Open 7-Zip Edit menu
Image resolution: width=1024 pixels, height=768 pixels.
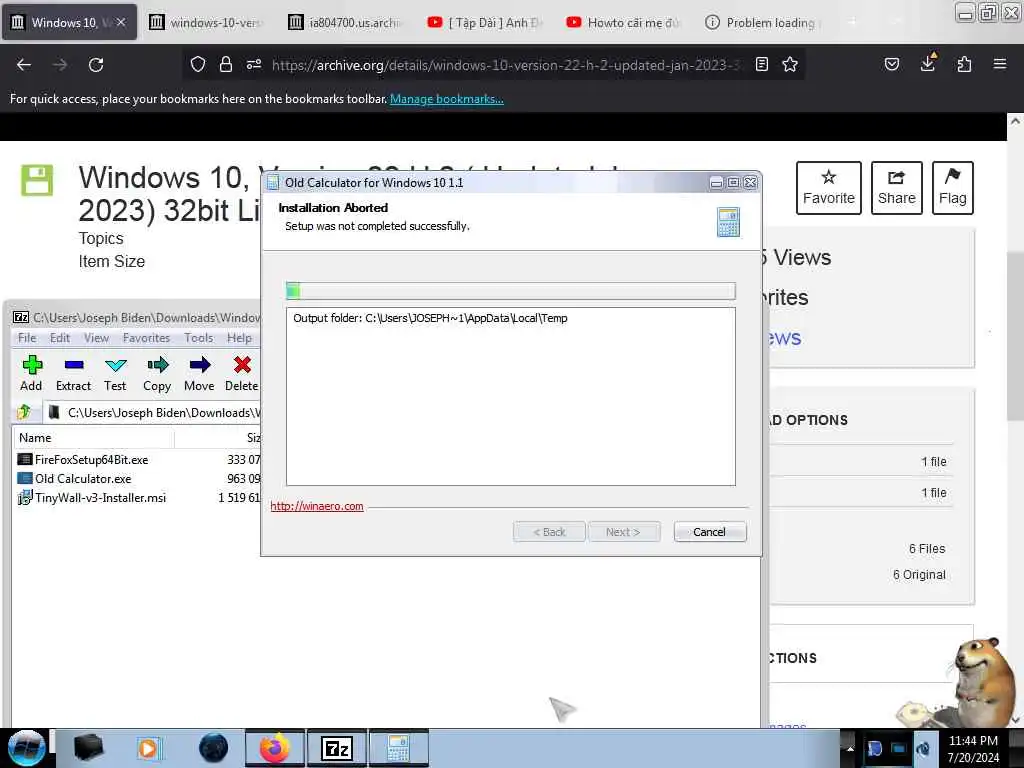pyautogui.click(x=59, y=338)
